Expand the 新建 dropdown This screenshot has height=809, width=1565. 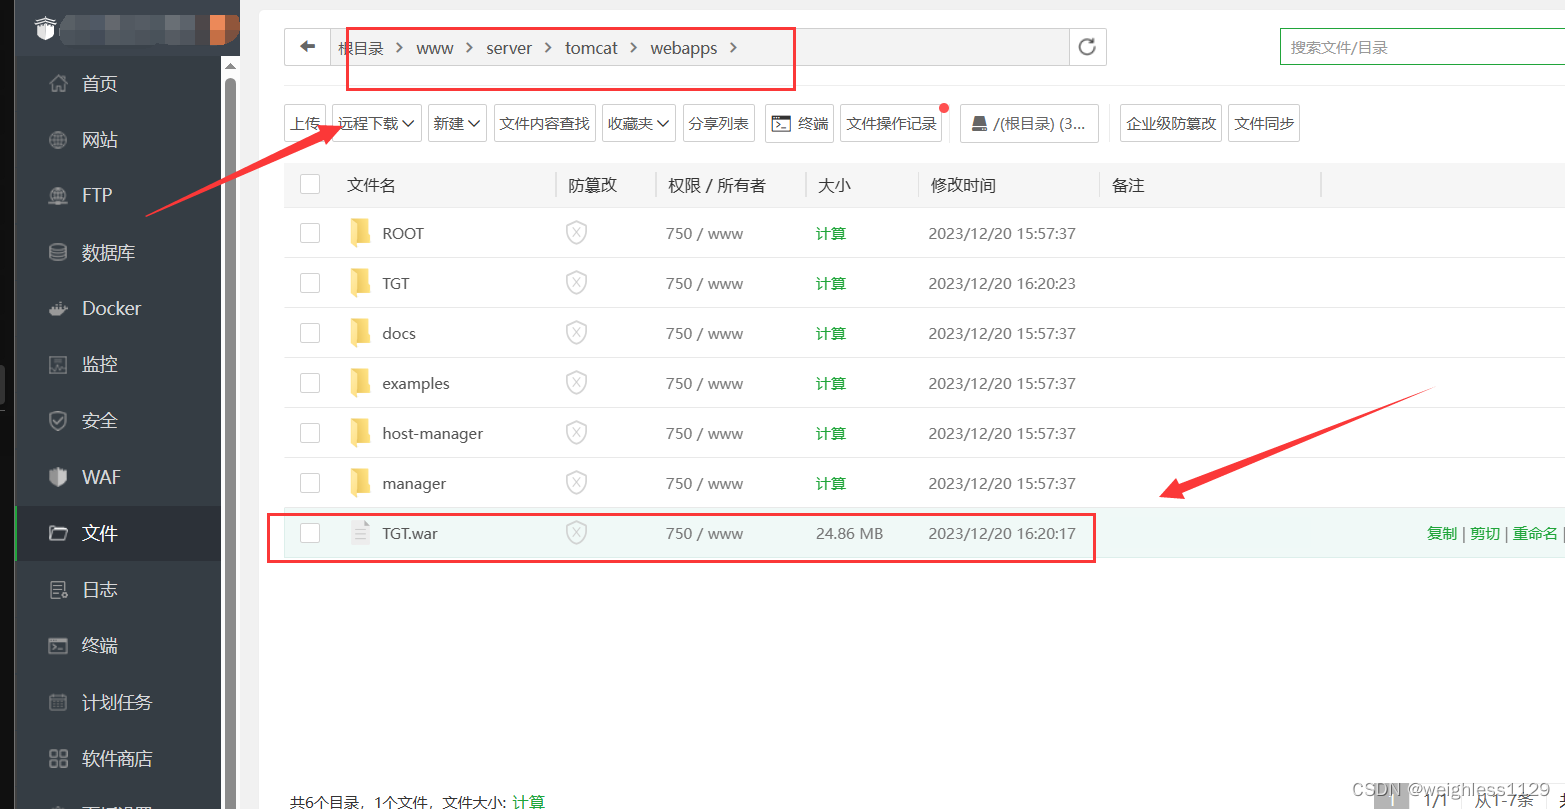(x=457, y=123)
